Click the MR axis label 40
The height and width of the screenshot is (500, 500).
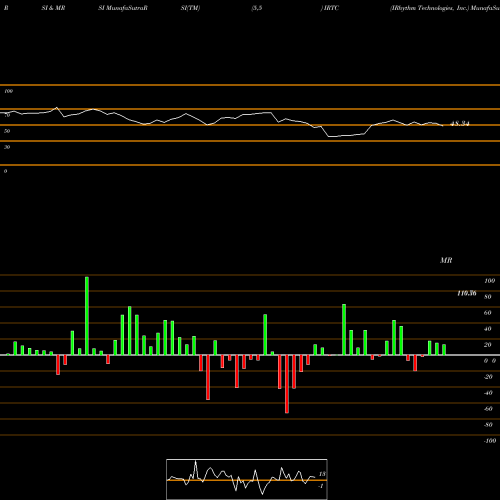click(x=488, y=329)
